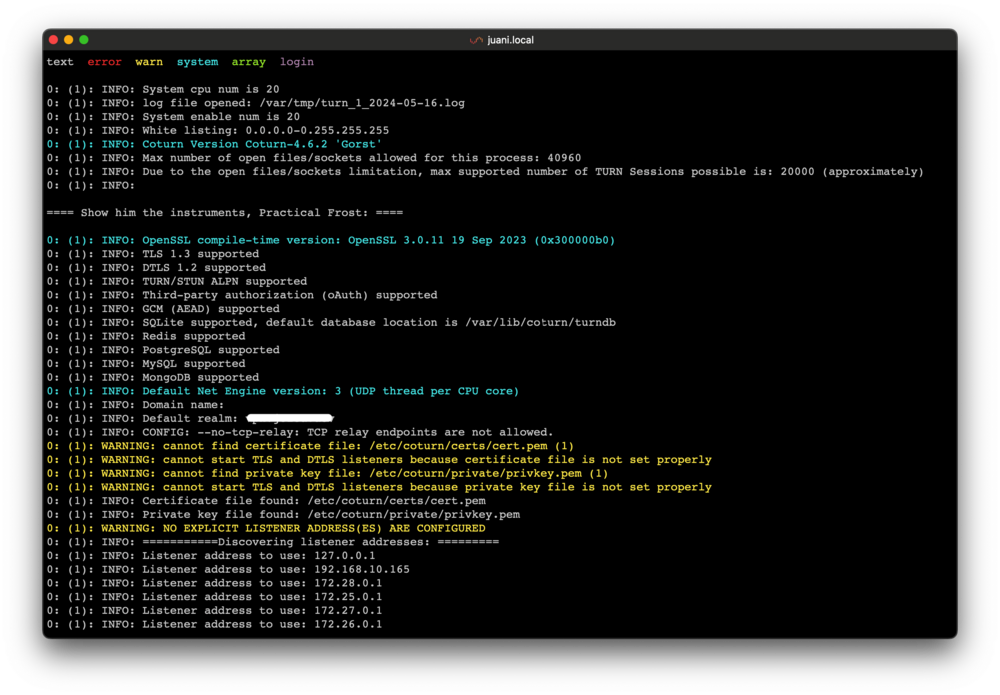Image resolution: width=1000 pixels, height=695 pixels.
Task: Click the cyan 'system' legend label
Action: 198,62
